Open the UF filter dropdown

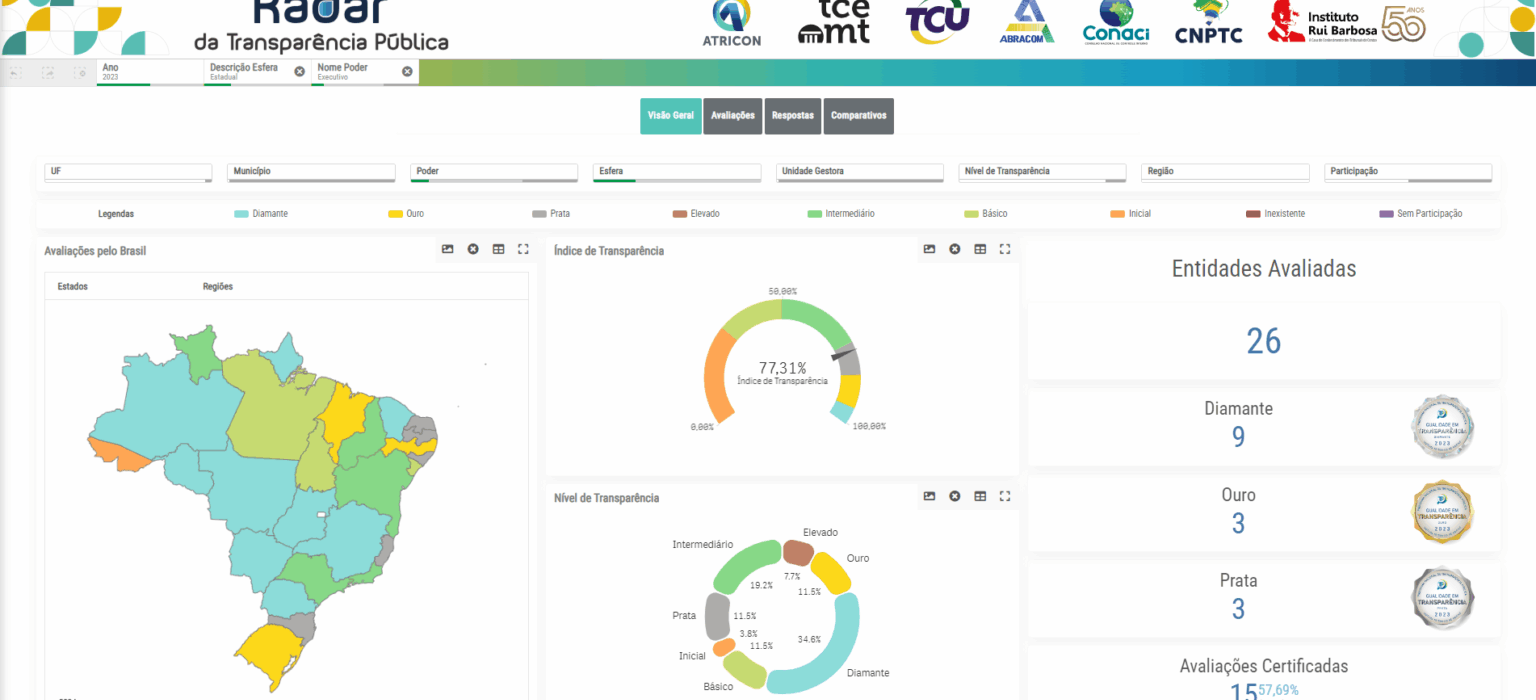(128, 172)
